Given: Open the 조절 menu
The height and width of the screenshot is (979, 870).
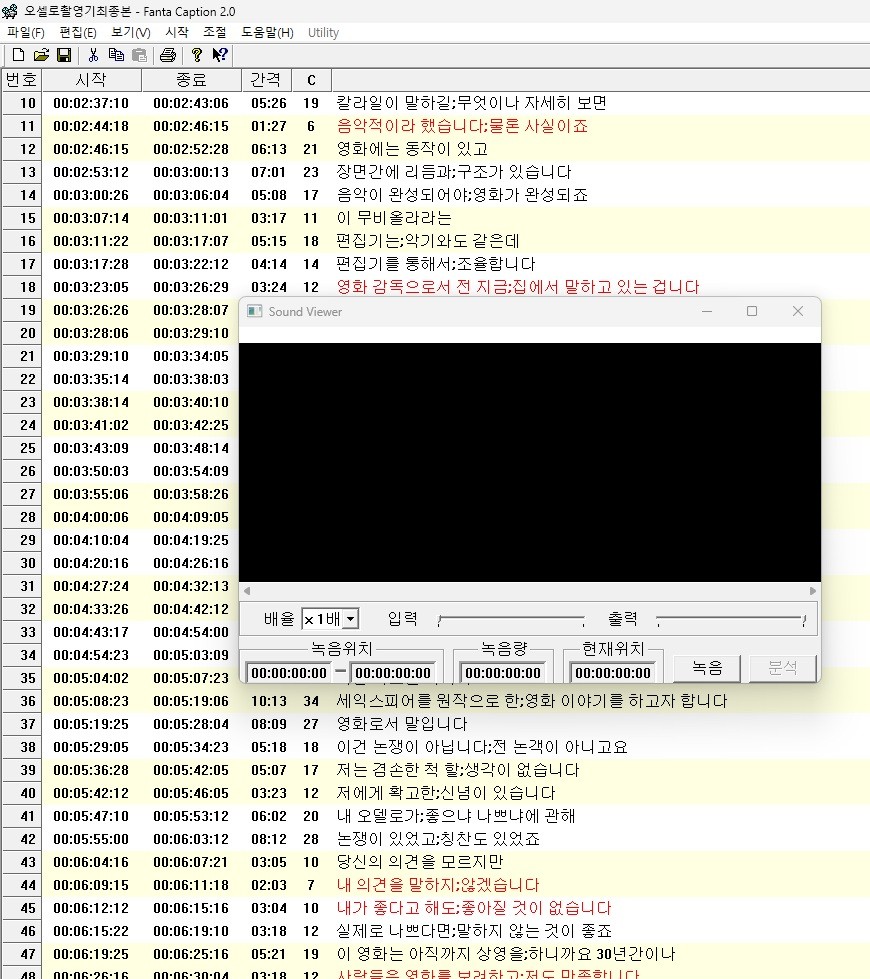Looking at the screenshot, I should (214, 32).
